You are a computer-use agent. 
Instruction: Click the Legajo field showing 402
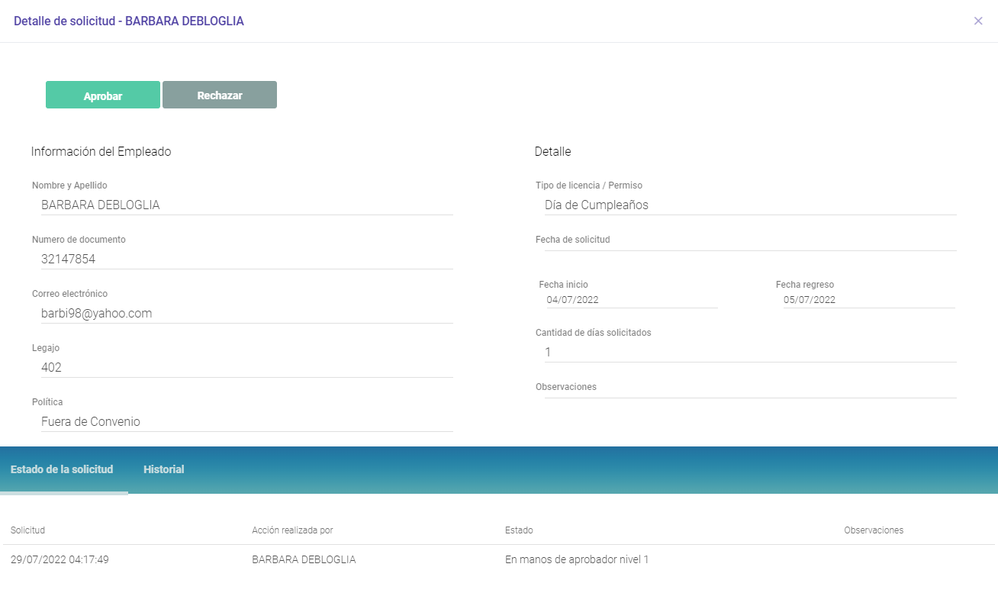(247, 367)
